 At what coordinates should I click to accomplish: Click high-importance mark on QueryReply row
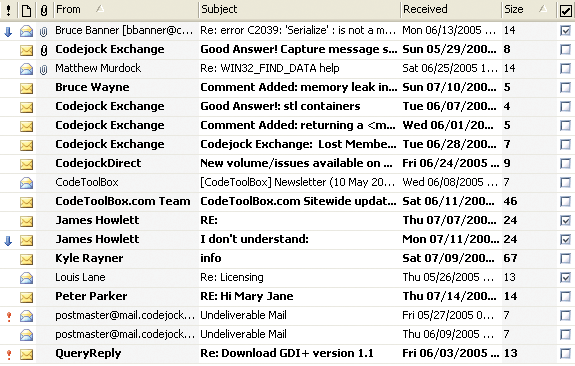pyautogui.click(x=9, y=355)
